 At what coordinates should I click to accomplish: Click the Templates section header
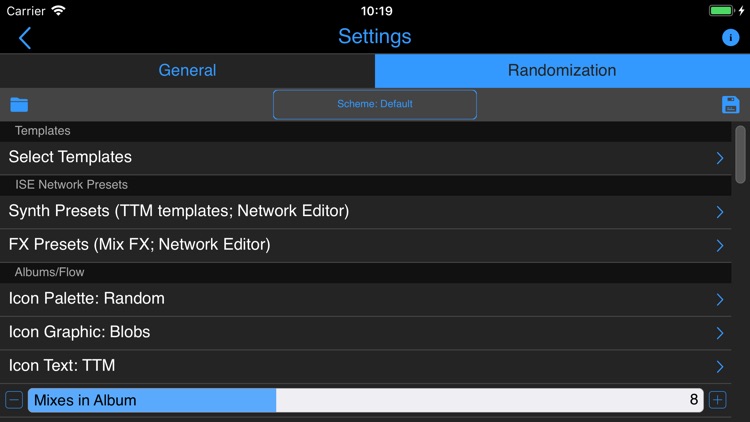[365, 131]
